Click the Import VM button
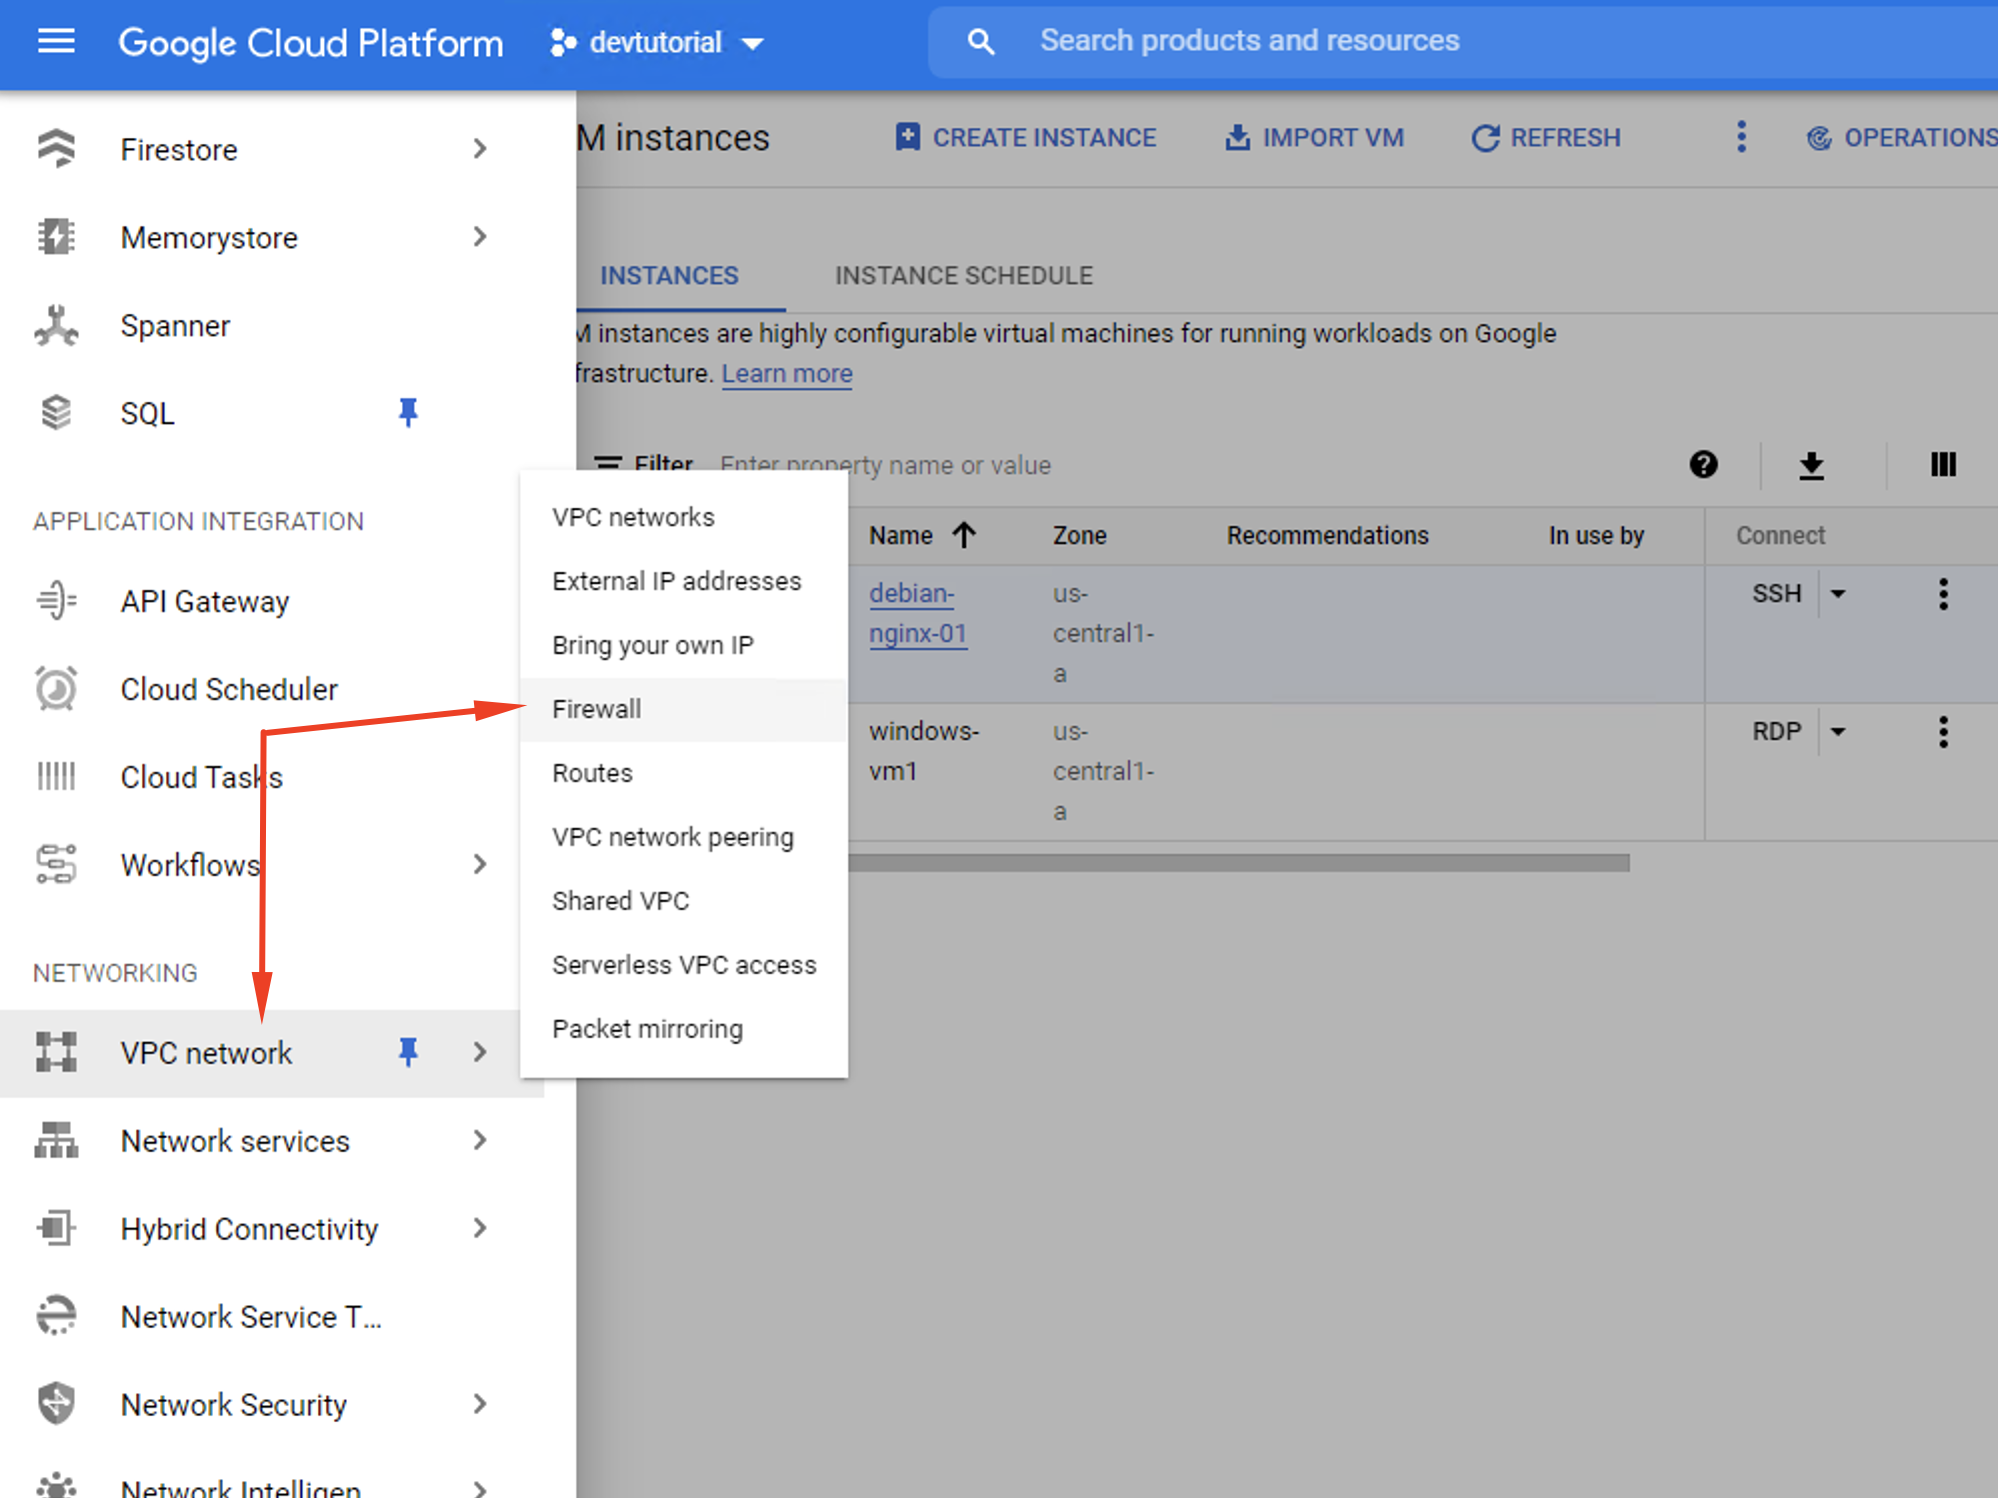 (x=1314, y=137)
